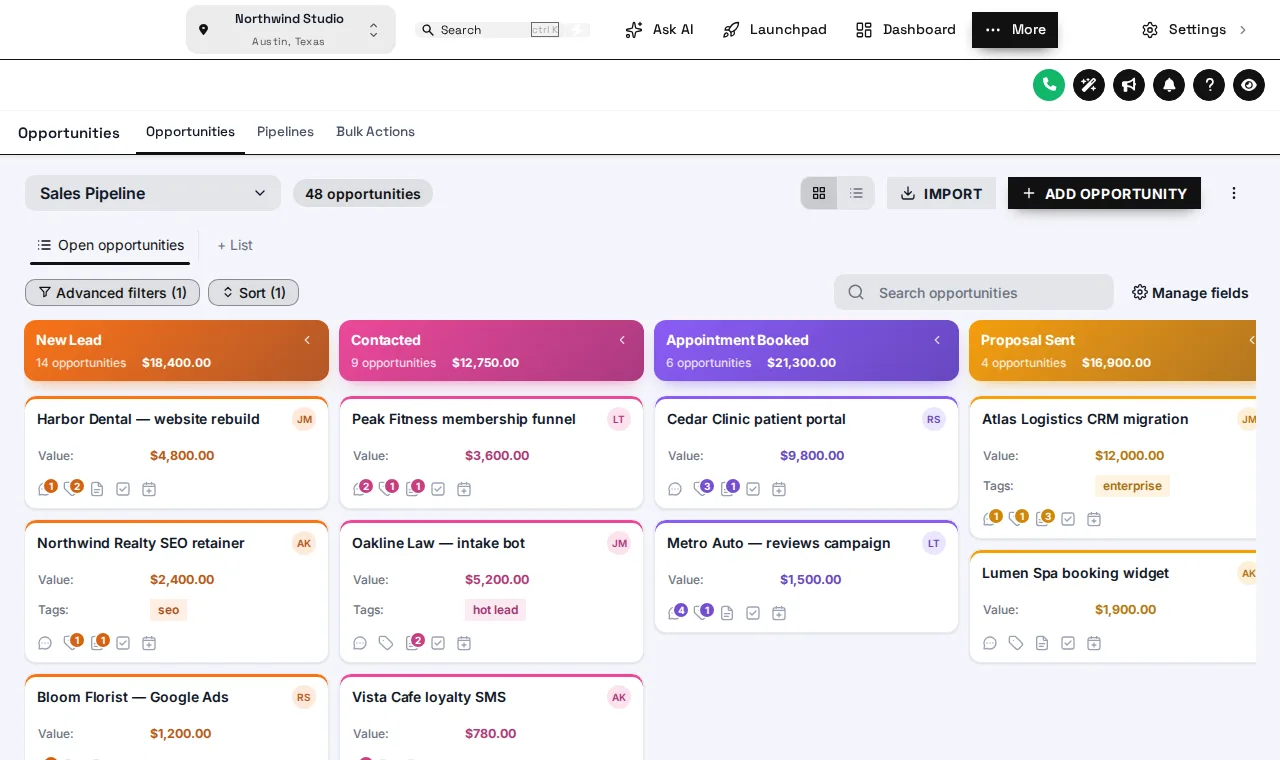
Task: Open the three-dot options menu beside Add Opportunity
Action: tap(1234, 193)
